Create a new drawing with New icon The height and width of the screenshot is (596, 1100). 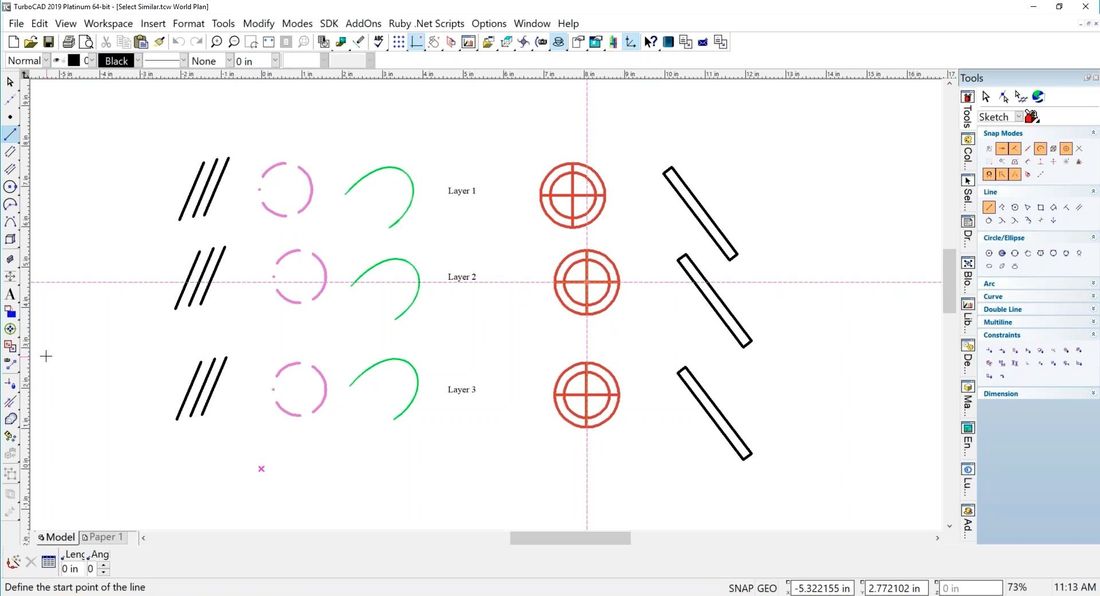13,42
